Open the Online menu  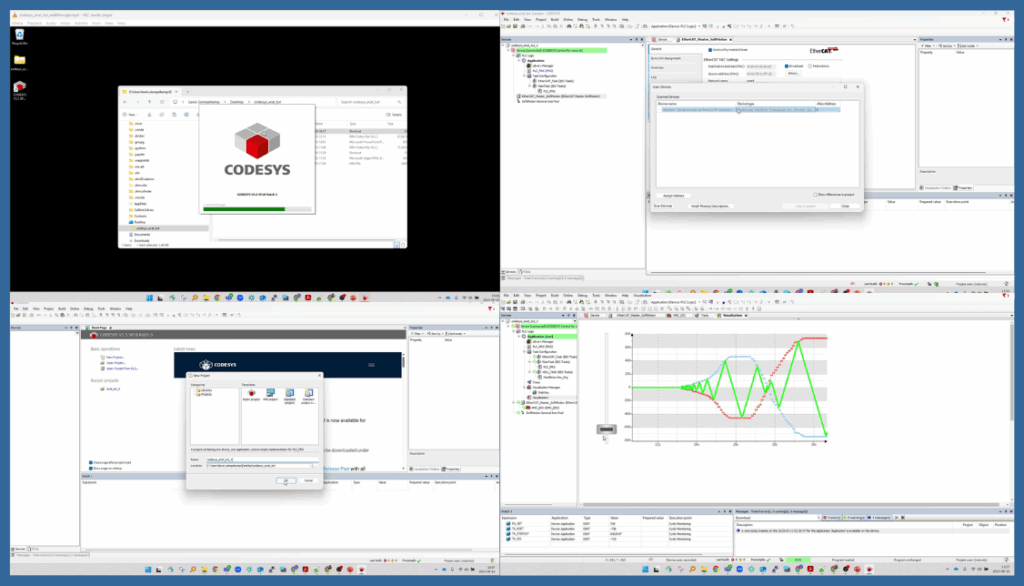[568, 296]
